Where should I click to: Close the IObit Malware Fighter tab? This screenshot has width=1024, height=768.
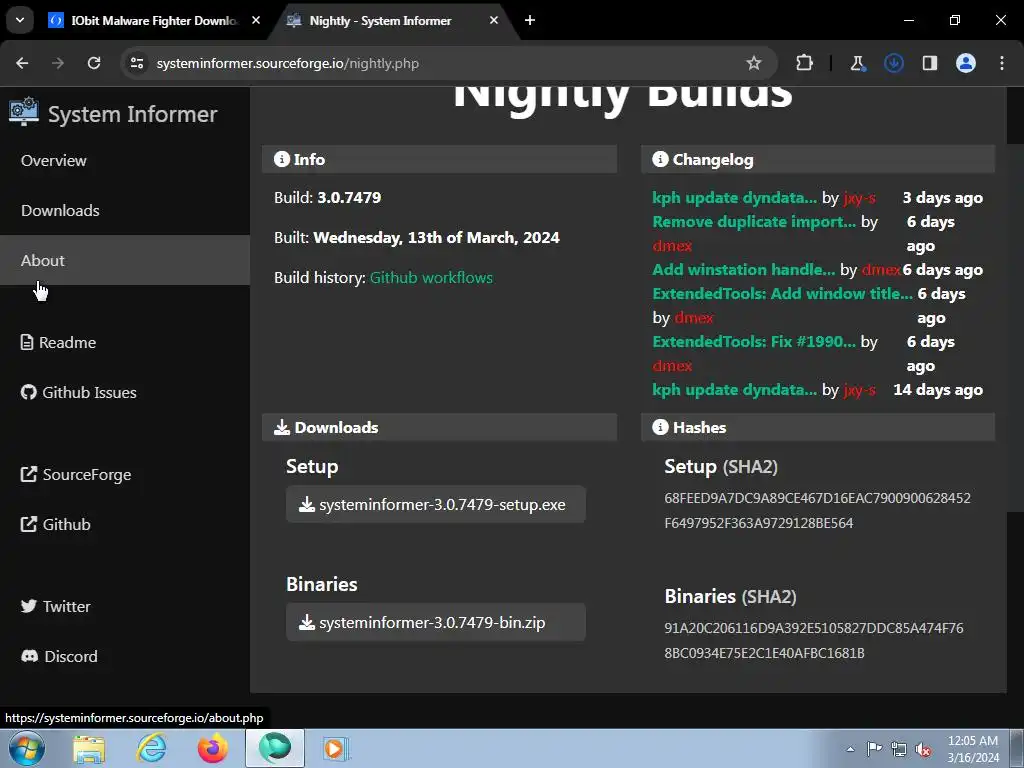click(256, 20)
